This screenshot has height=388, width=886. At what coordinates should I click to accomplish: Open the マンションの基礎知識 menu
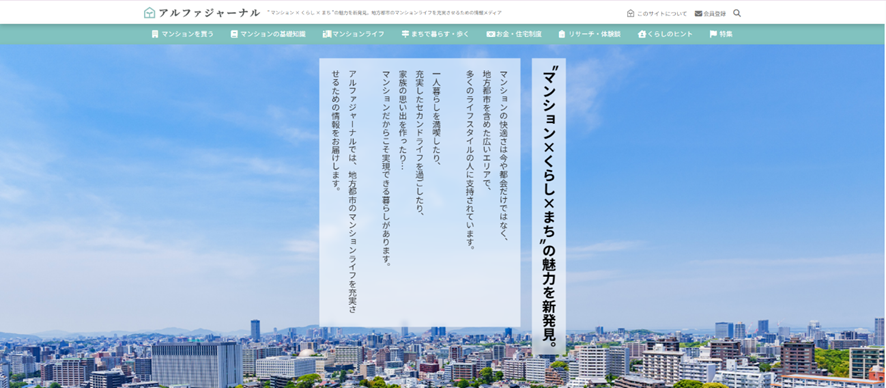pyautogui.click(x=268, y=34)
